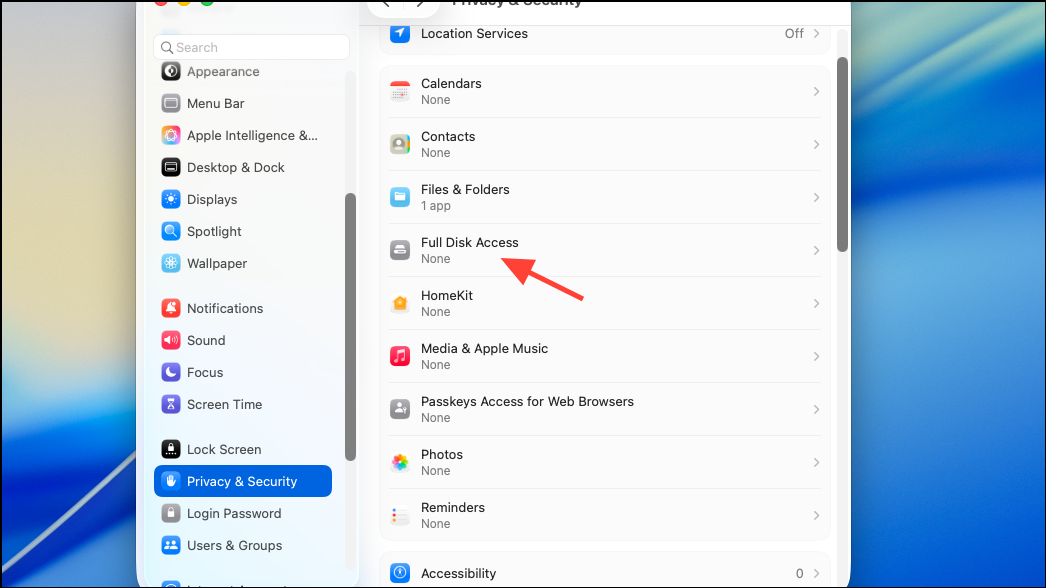Open Media & Apple Music via chevron
Viewport: 1046px width, 588px height.
pyautogui.click(x=816, y=356)
